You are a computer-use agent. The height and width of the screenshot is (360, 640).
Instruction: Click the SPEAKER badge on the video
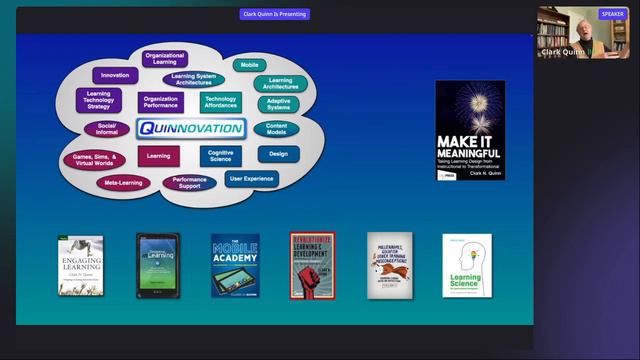(613, 14)
